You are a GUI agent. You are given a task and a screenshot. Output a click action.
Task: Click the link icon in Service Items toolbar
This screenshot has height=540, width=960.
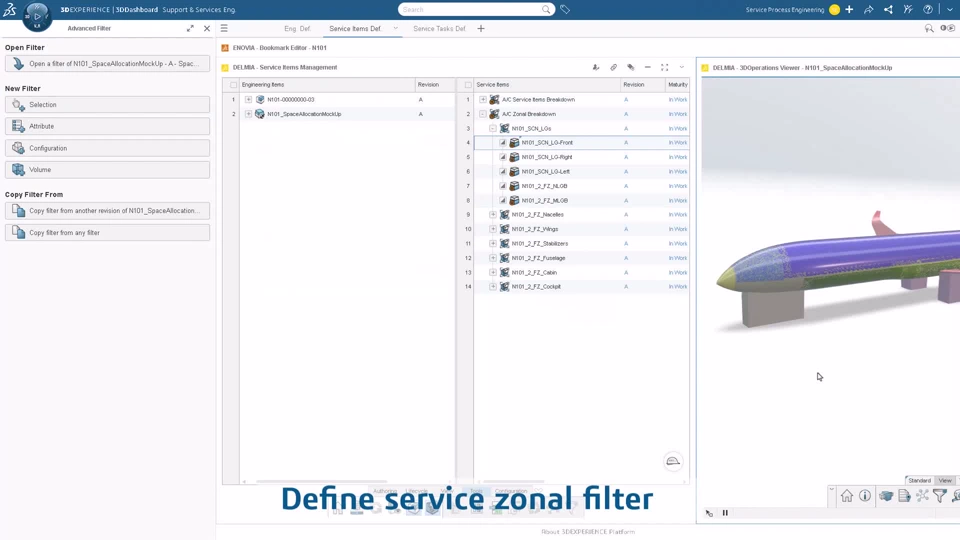click(613, 67)
